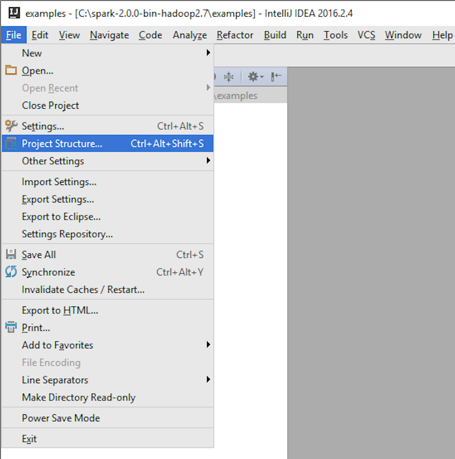Click the hide panel icon beside the gear
This screenshot has height=459, width=455.
[x=276, y=77]
